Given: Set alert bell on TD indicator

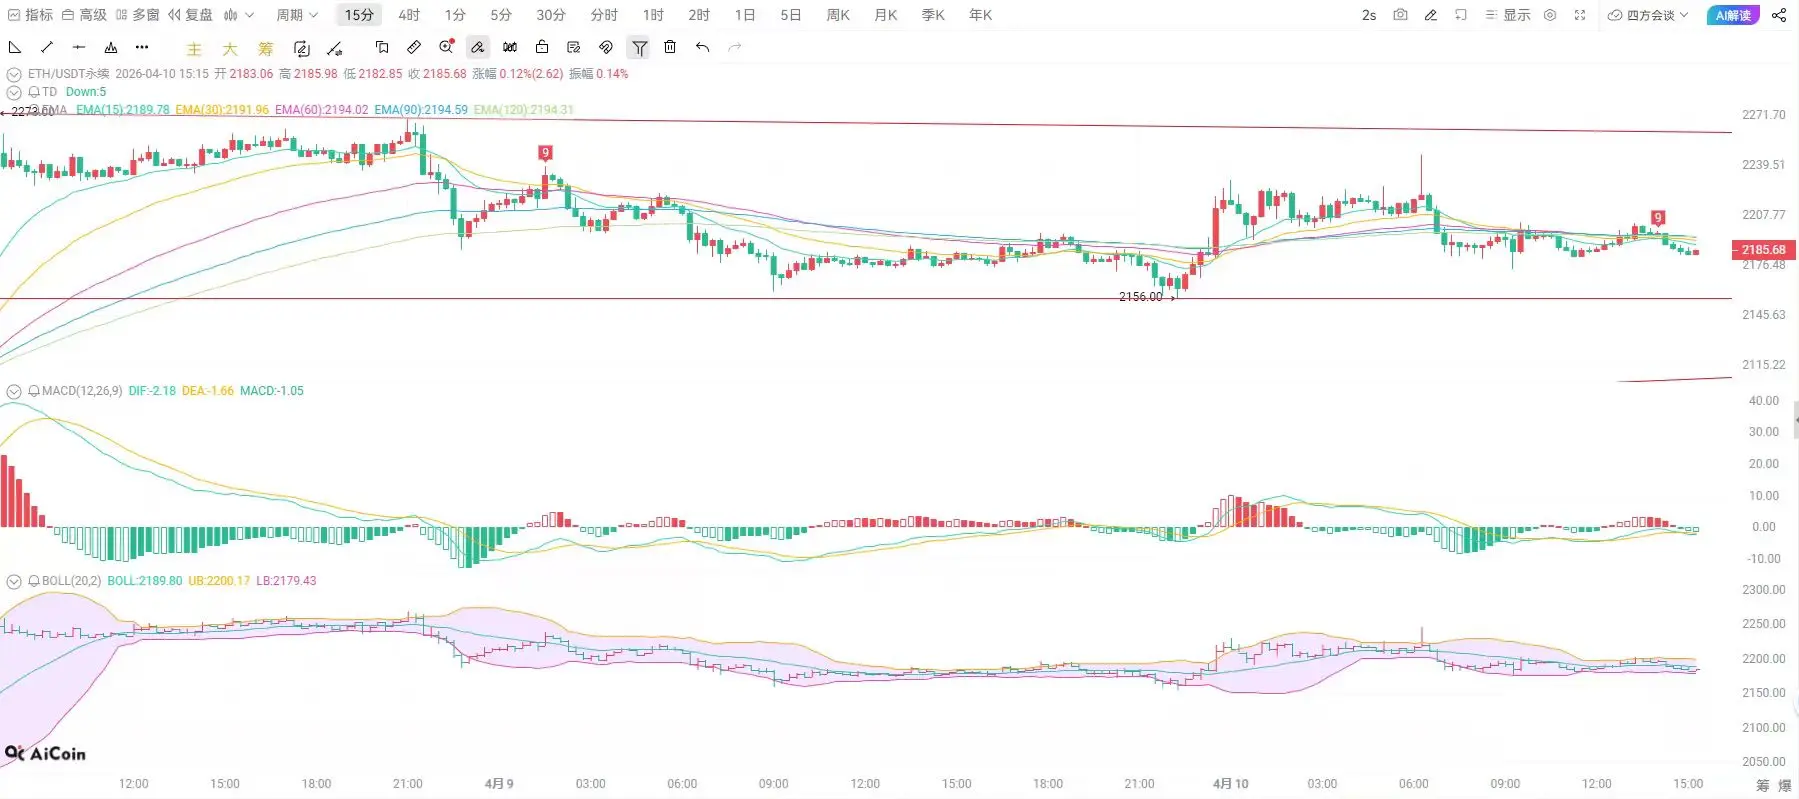Looking at the screenshot, I should 34,92.
